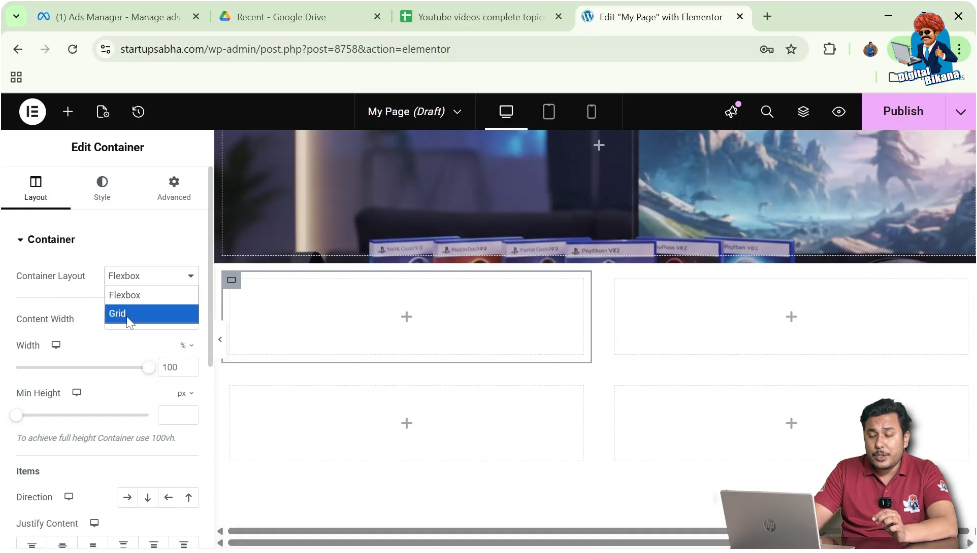
Task: Open the document settings icon
Action: tap(103, 111)
